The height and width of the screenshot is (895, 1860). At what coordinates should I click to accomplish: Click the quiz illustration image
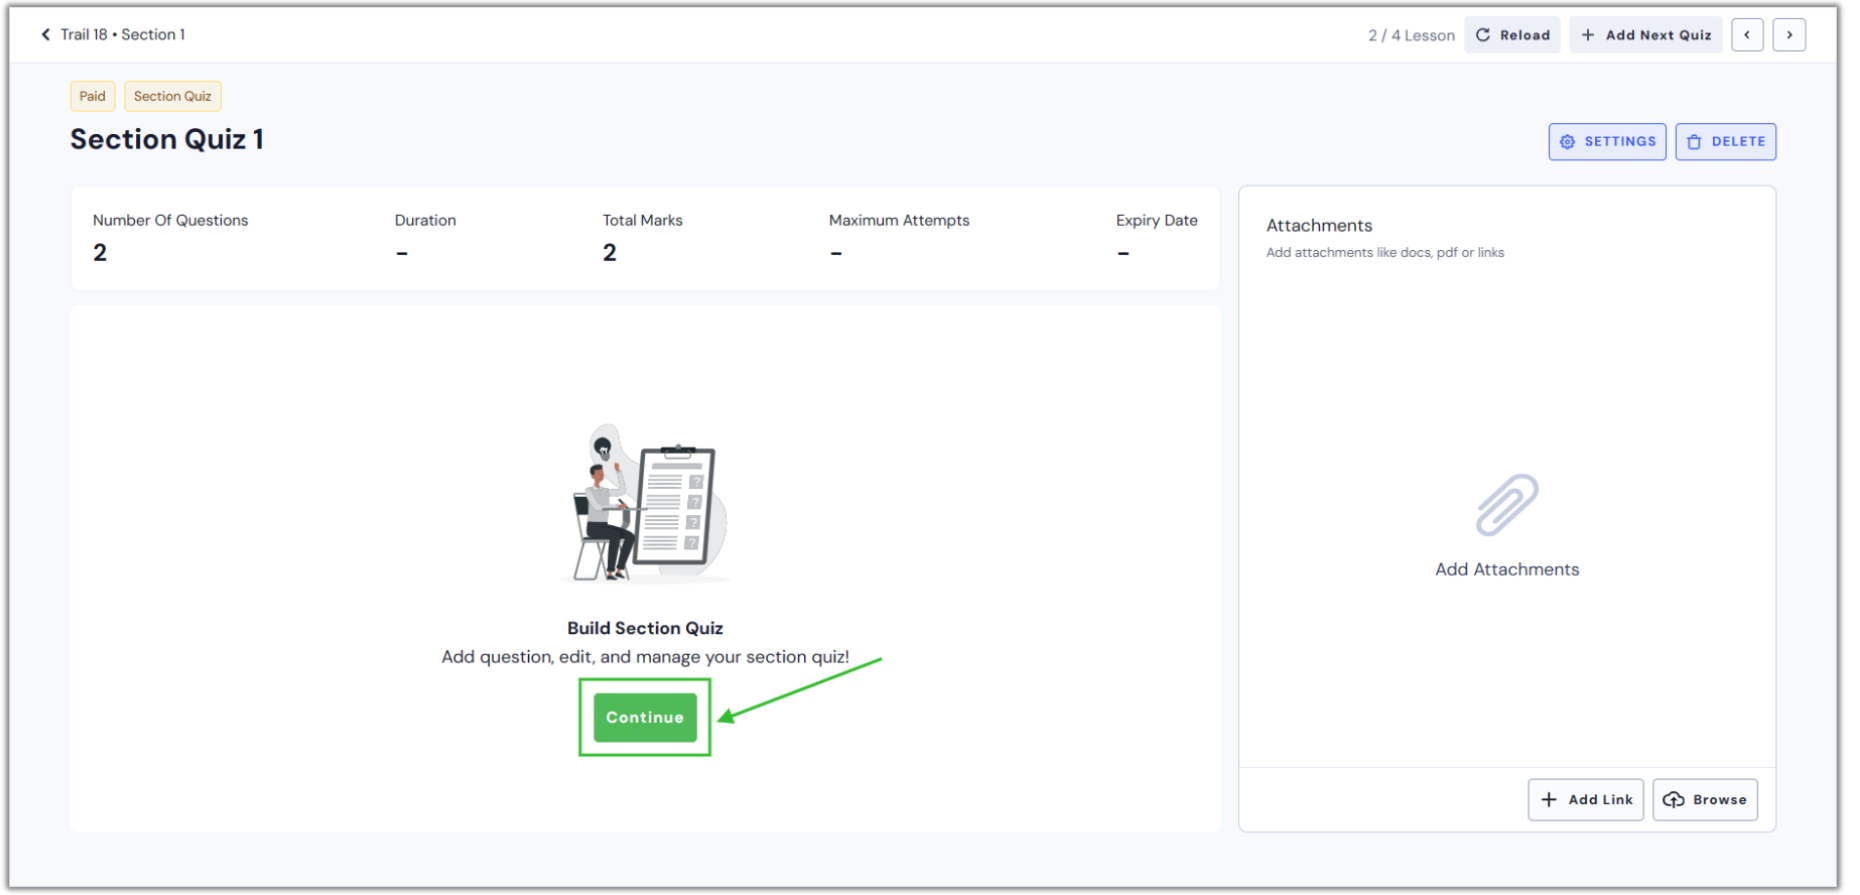coord(645,503)
